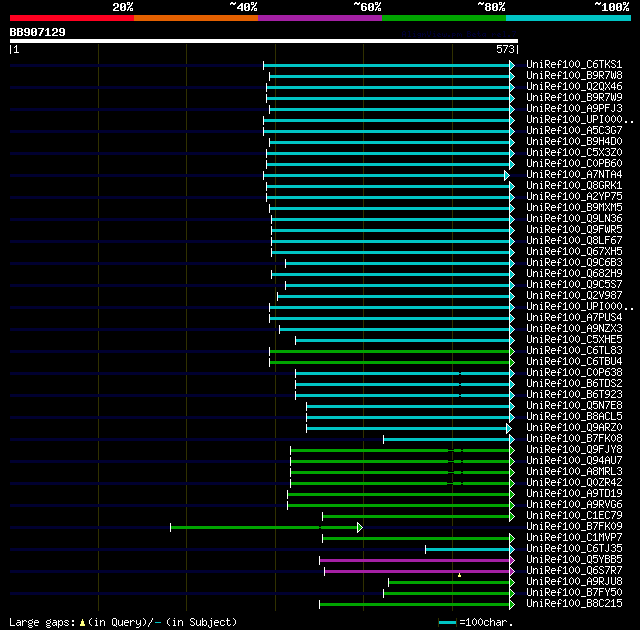Select the label UniRef100_A7PUS4
The height and width of the screenshot is (630, 640).
pyautogui.click(x=574, y=318)
